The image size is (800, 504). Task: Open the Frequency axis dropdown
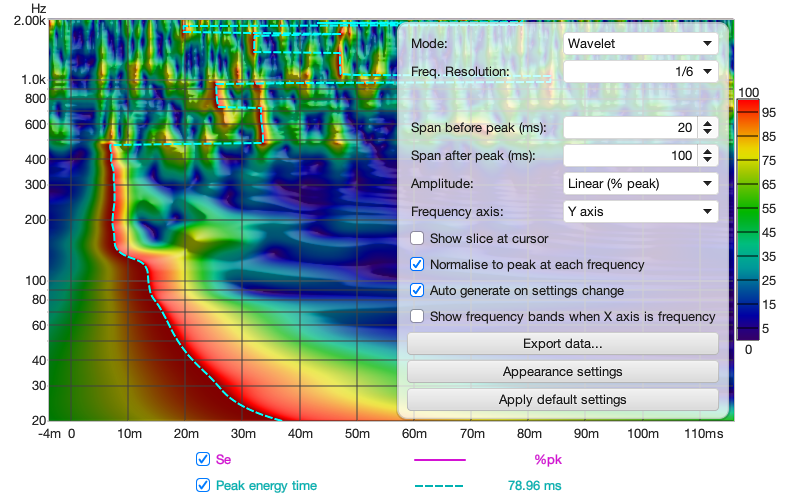click(x=640, y=212)
